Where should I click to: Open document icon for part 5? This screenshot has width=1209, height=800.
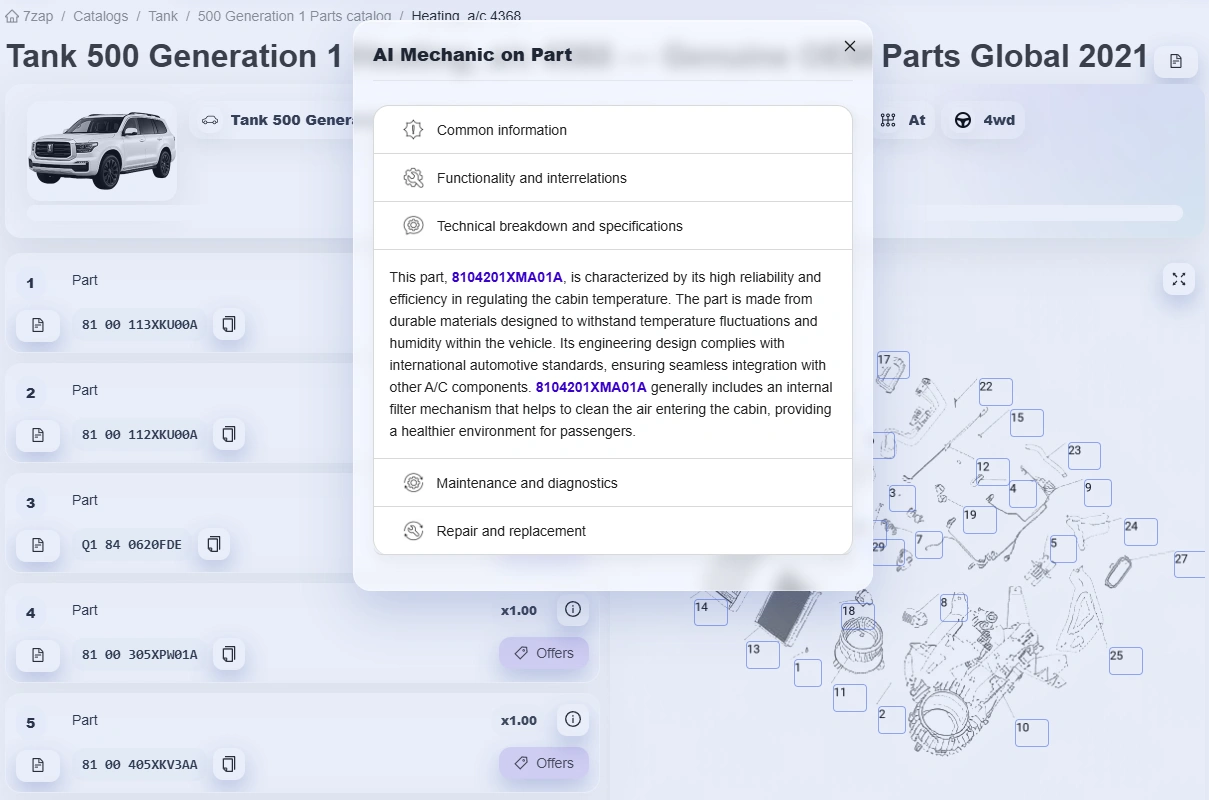tap(38, 765)
